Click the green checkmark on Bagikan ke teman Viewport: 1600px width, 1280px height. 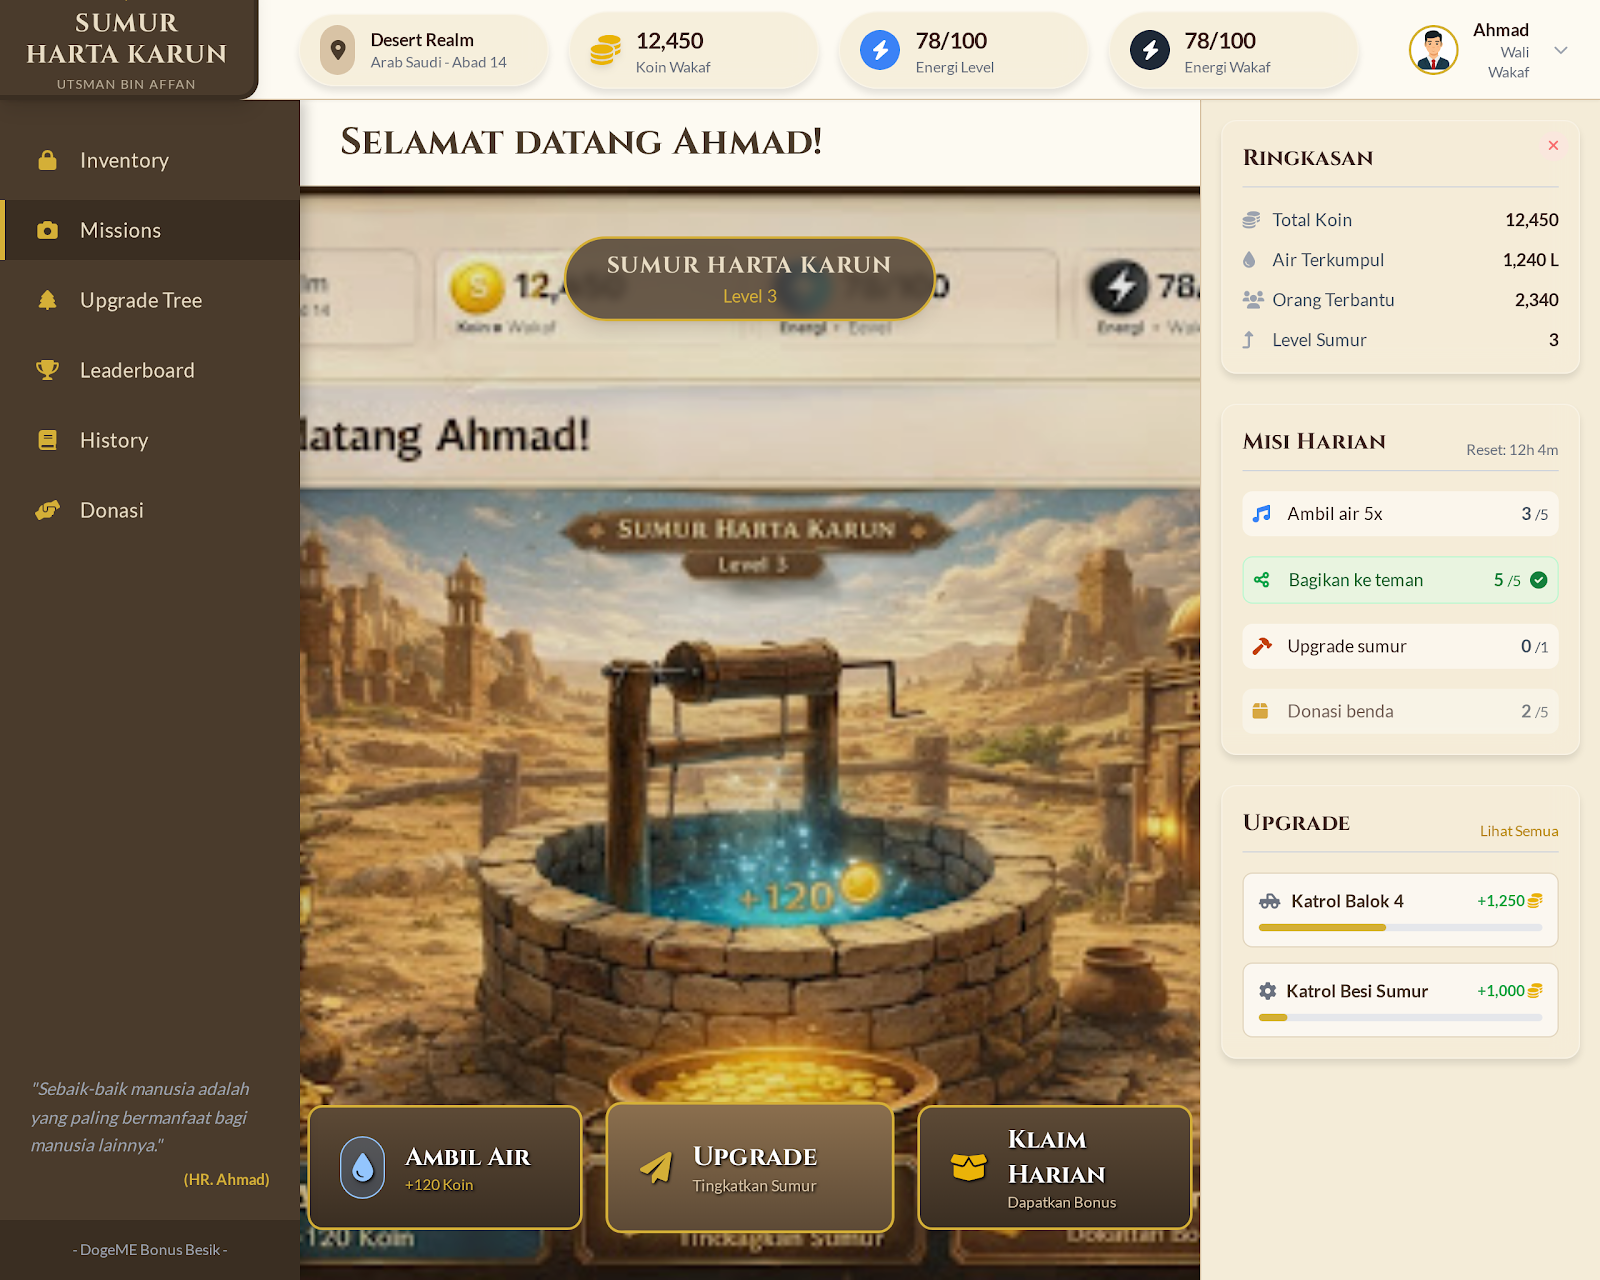point(1539,580)
